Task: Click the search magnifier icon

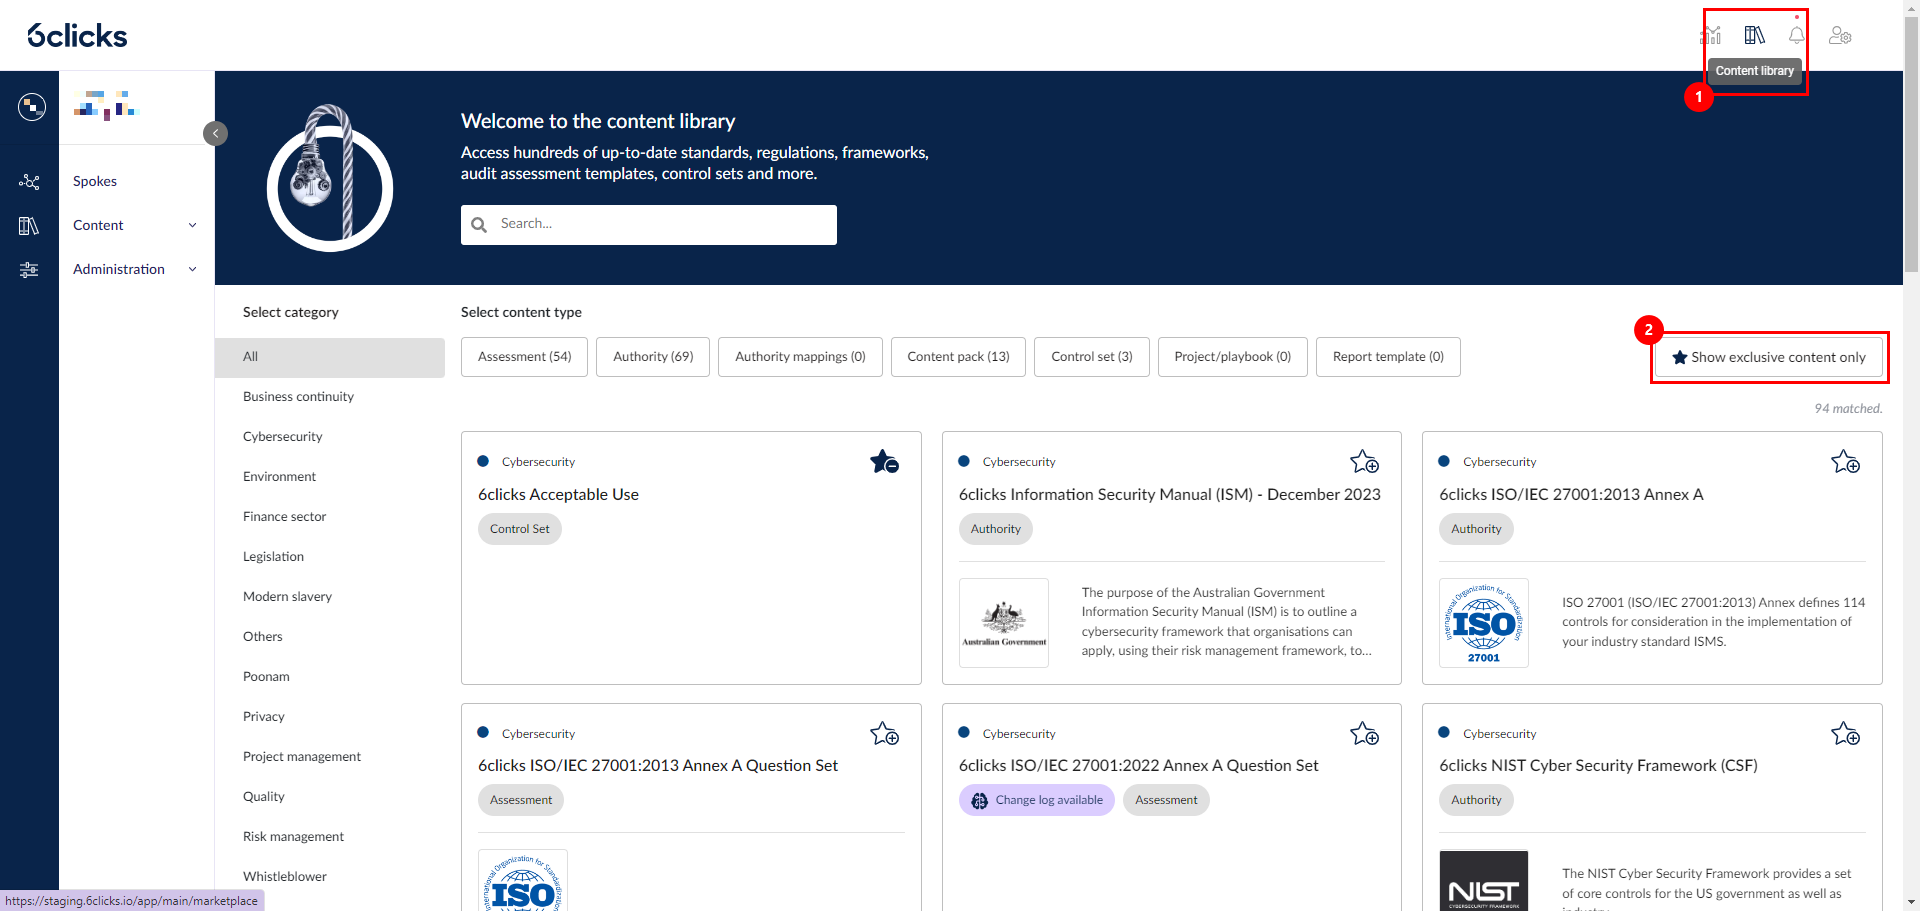Action: coord(479,225)
